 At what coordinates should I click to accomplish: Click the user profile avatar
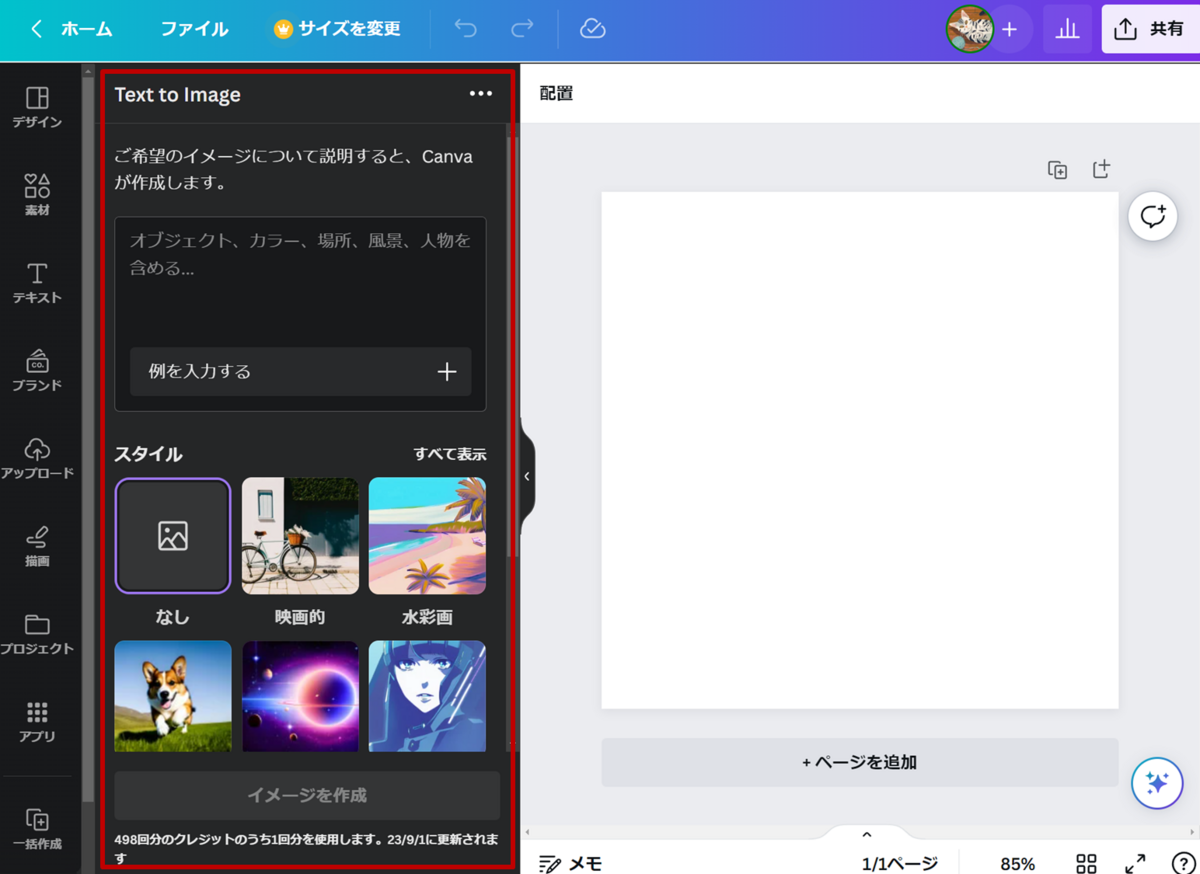[x=969, y=29]
